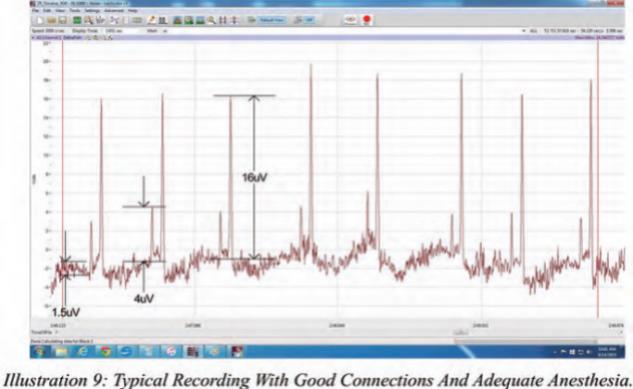Click the Open folder toolbar icon
Viewport: 633px width, 389px height.
(51, 20)
